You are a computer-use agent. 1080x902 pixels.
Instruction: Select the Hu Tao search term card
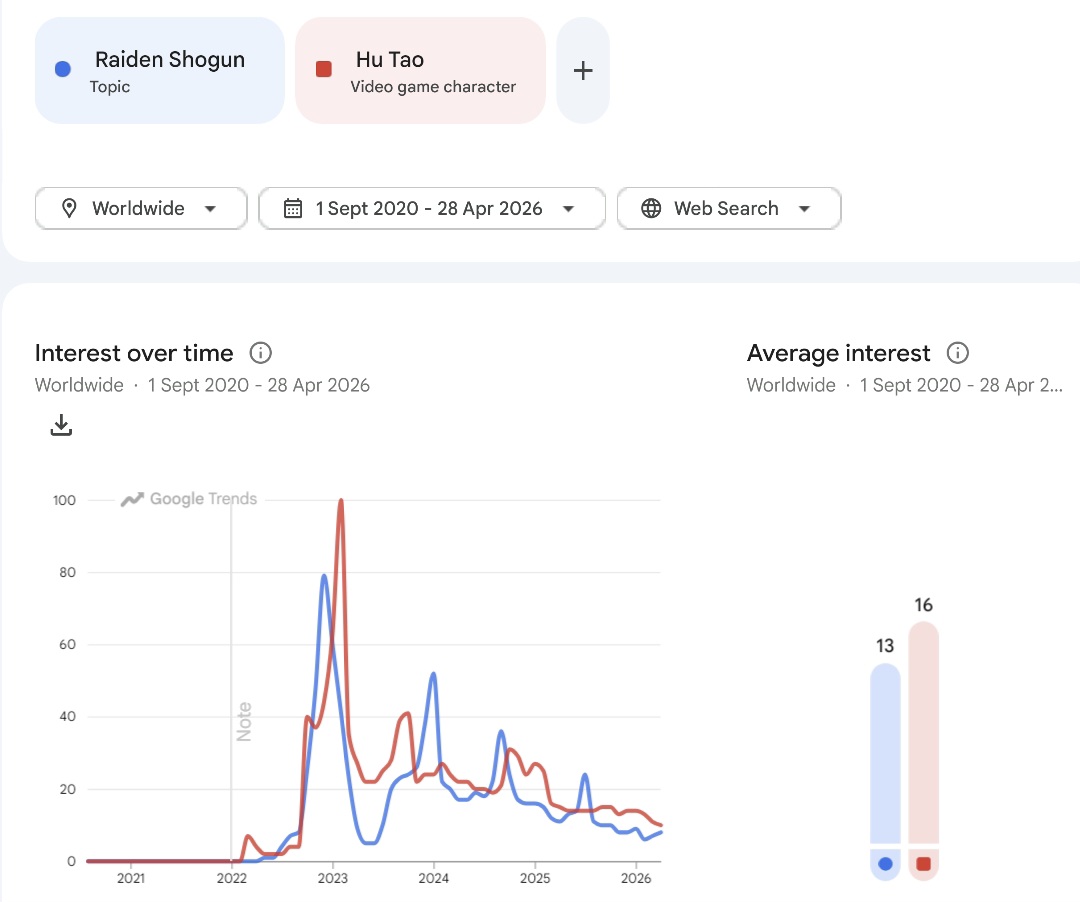[420, 70]
